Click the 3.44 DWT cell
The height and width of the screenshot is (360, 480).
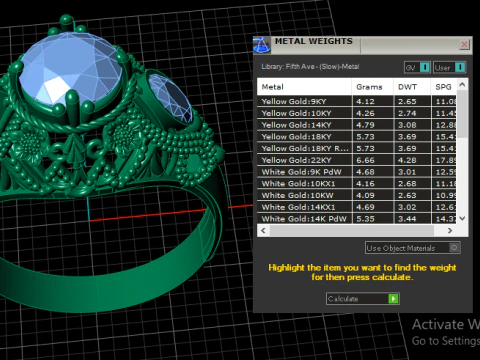coord(412,219)
